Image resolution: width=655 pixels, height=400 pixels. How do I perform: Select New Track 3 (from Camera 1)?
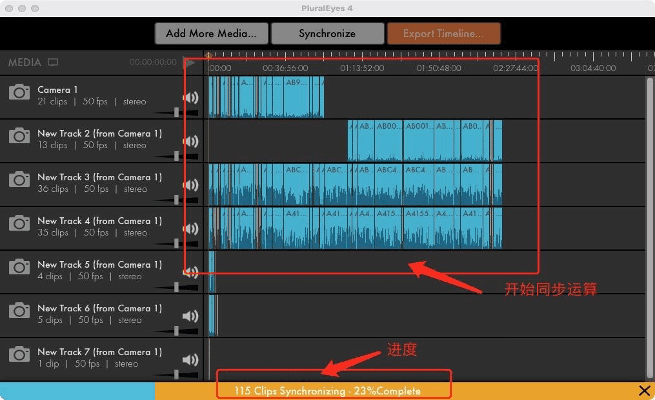[x=99, y=177]
